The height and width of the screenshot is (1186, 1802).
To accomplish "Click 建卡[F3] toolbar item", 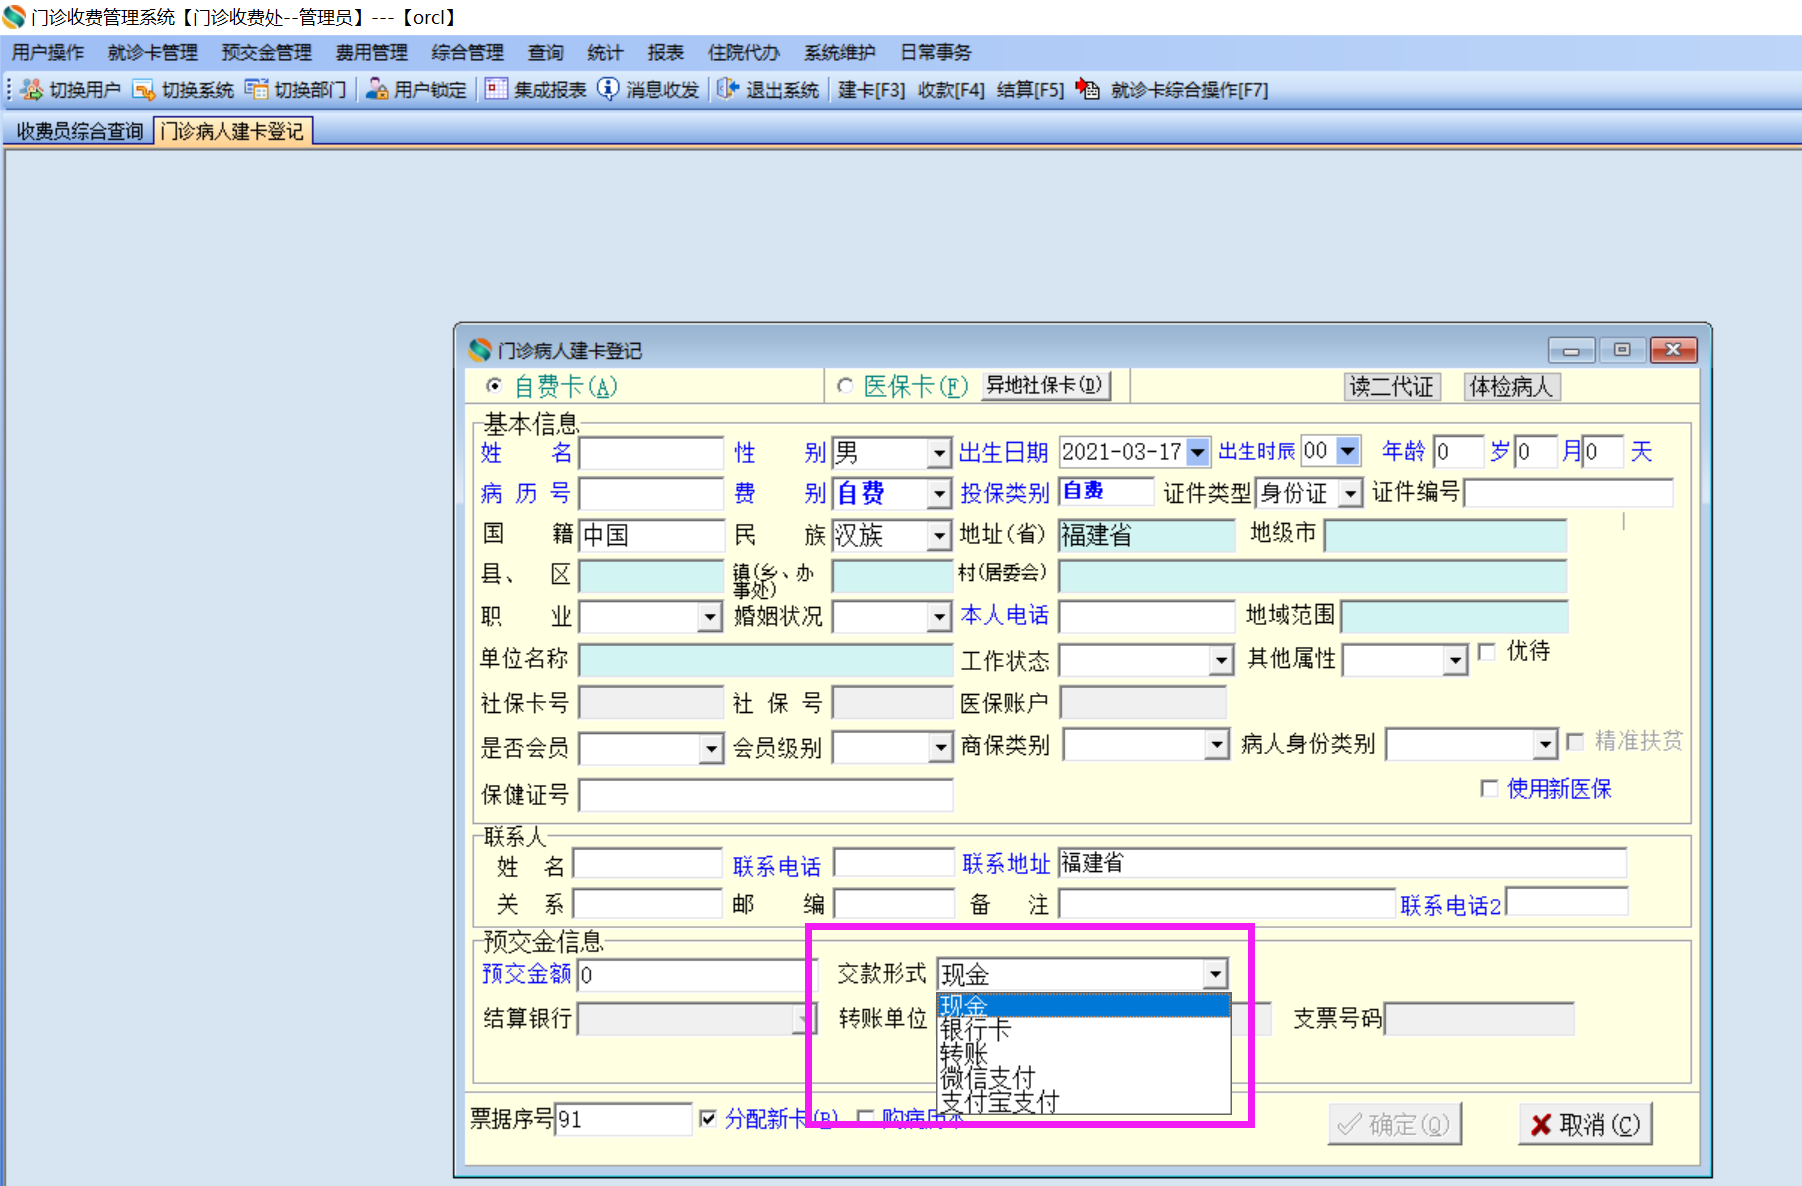I will coord(871,90).
